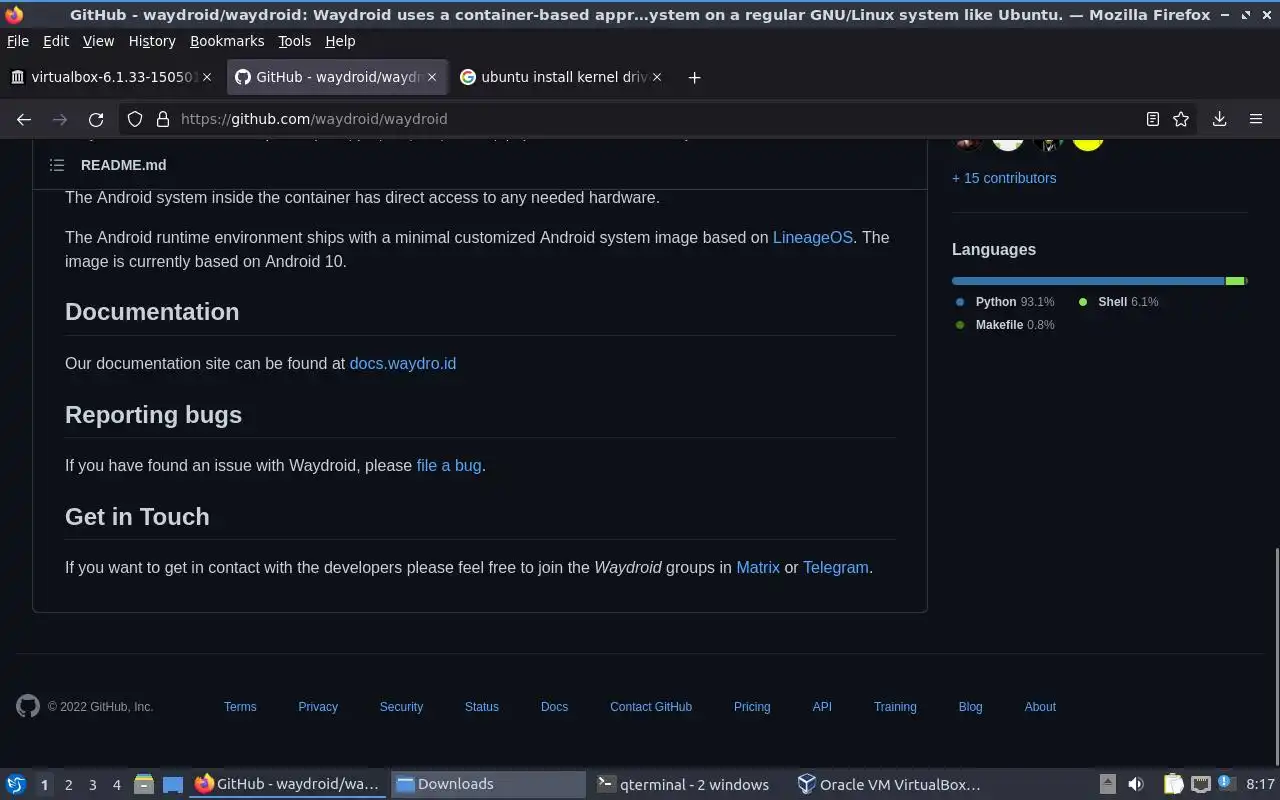Follow the LineageOS link
The height and width of the screenshot is (800, 1280).
[813, 237]
